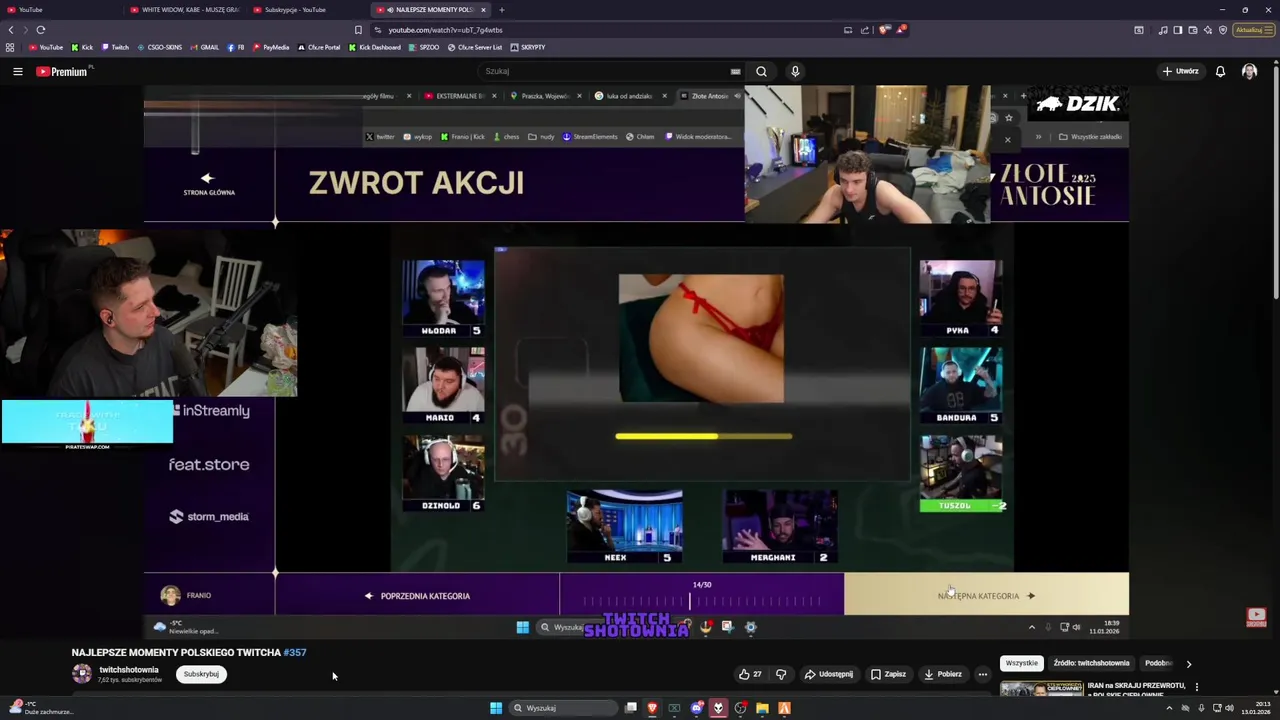Open the YouTube guide hamburger menu
Image resolution: width=1280 pixels, height=720 pixels.
pyautogui.click(x=17, y=71)
